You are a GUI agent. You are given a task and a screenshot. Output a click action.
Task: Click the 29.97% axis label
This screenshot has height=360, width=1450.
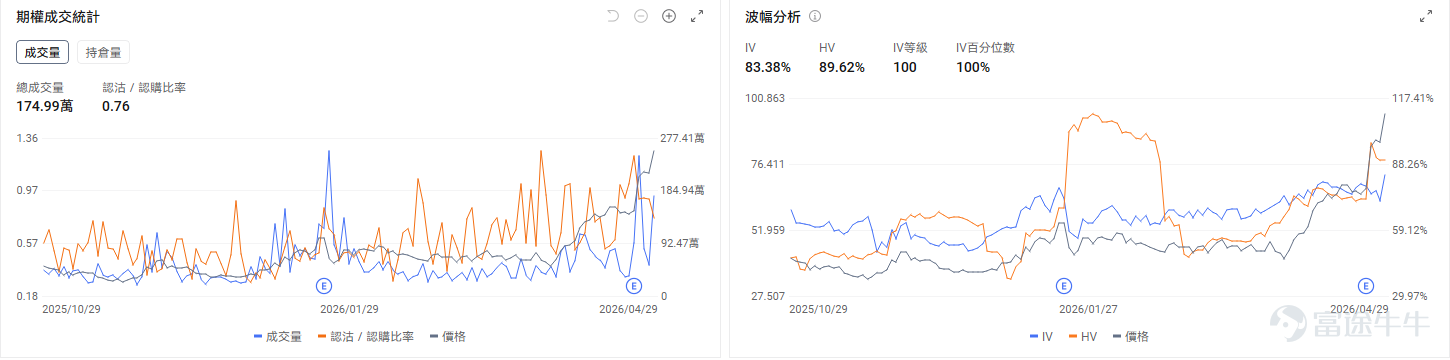tap(1409, 296)
